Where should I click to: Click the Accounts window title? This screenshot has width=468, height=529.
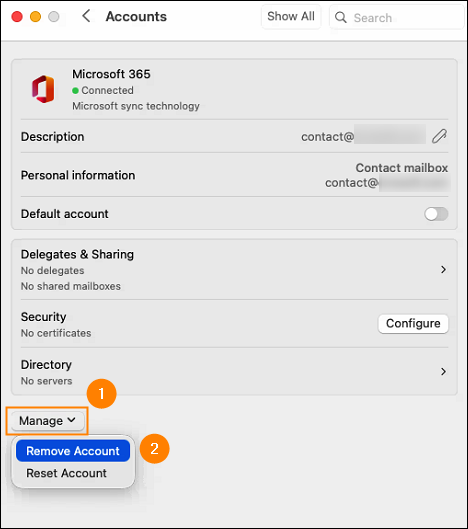136,17
